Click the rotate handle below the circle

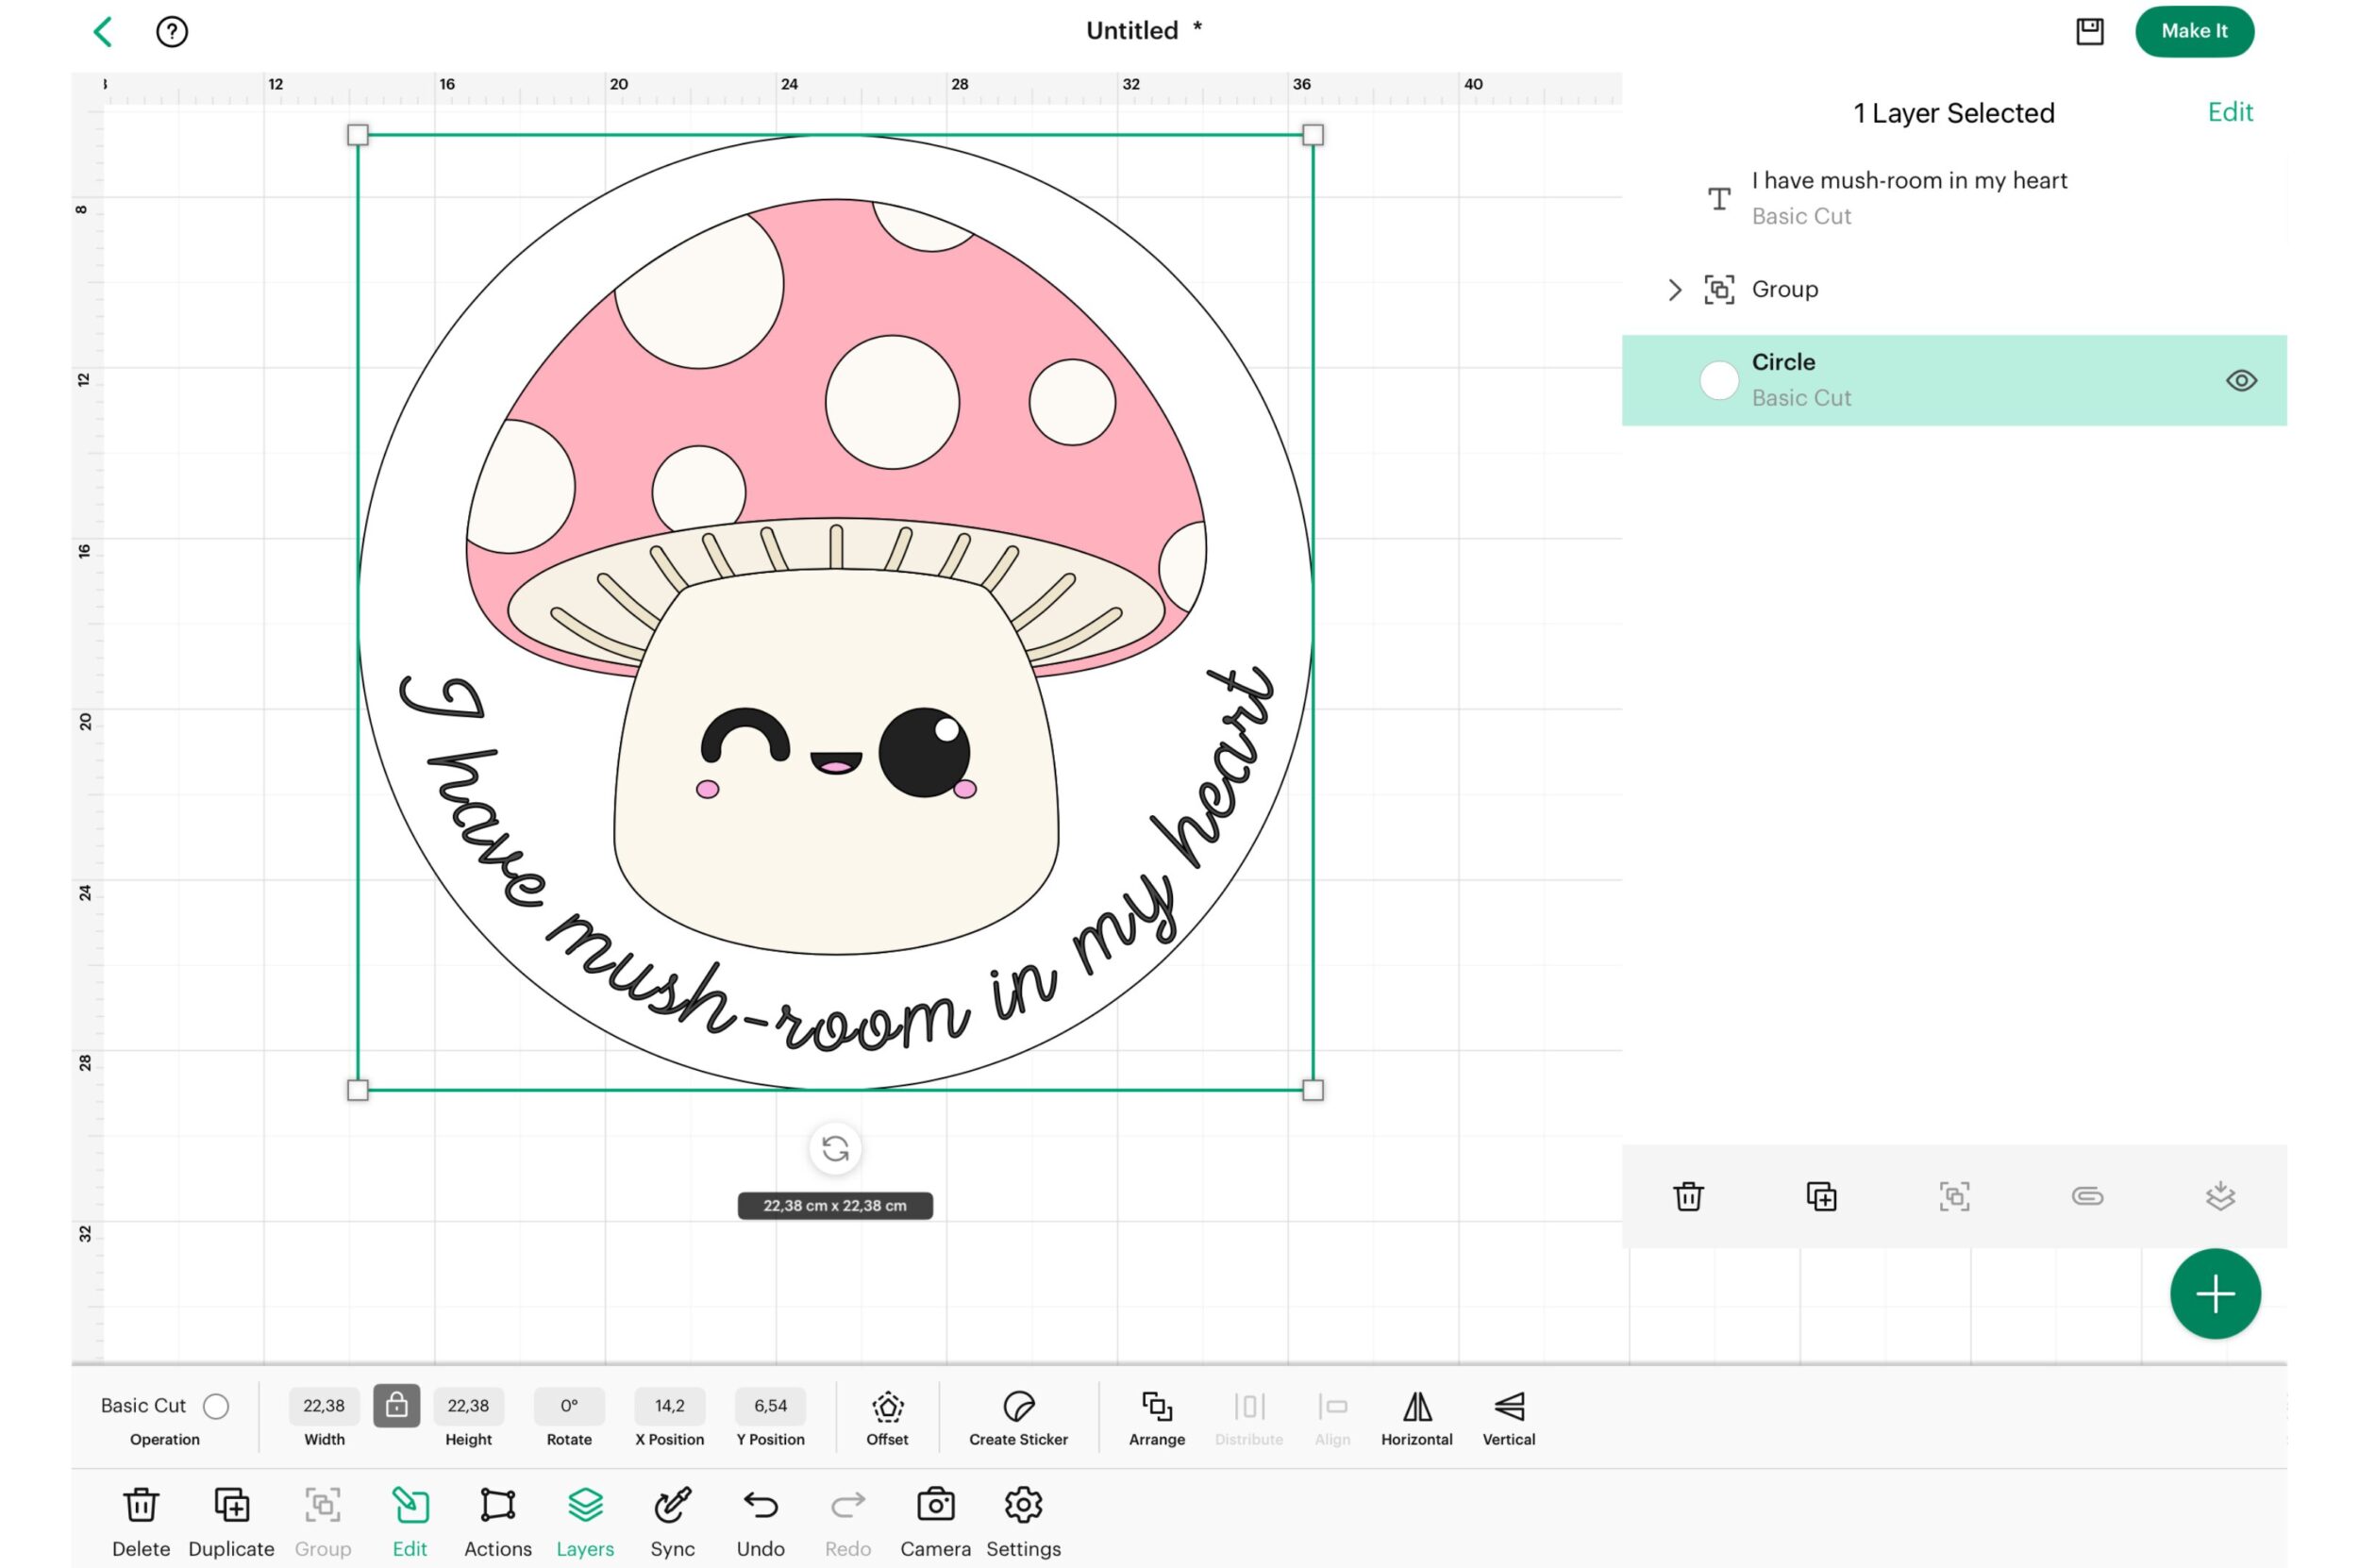(835, 1149)
